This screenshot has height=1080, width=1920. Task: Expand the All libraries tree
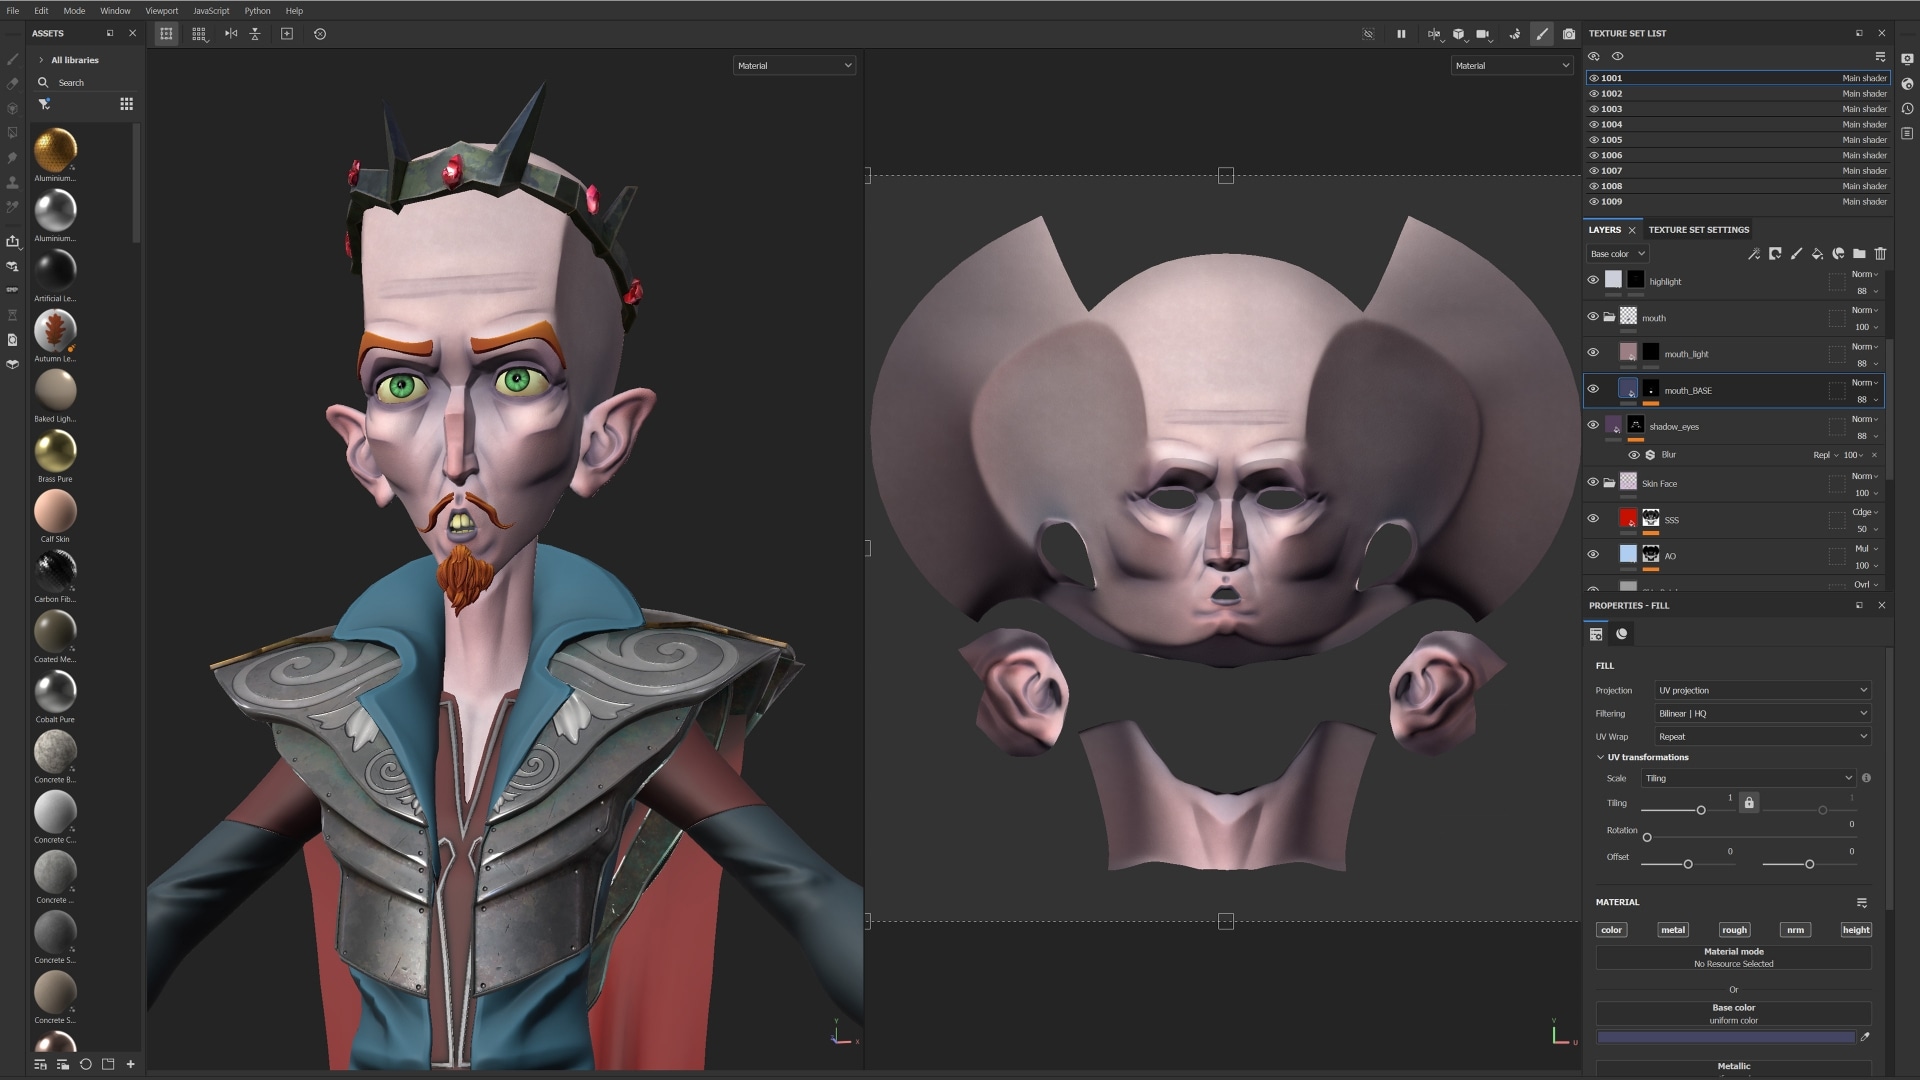coord(41,60)
